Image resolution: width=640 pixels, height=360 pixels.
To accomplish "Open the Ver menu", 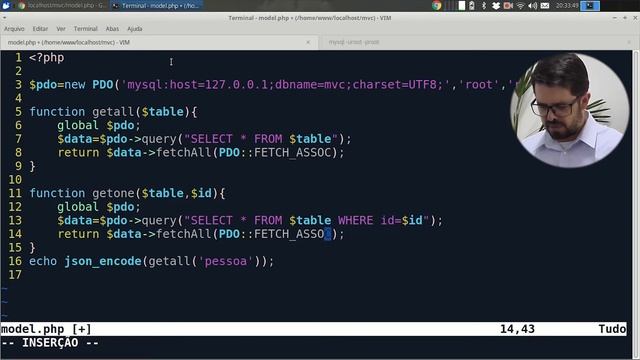I will point(61,29).
